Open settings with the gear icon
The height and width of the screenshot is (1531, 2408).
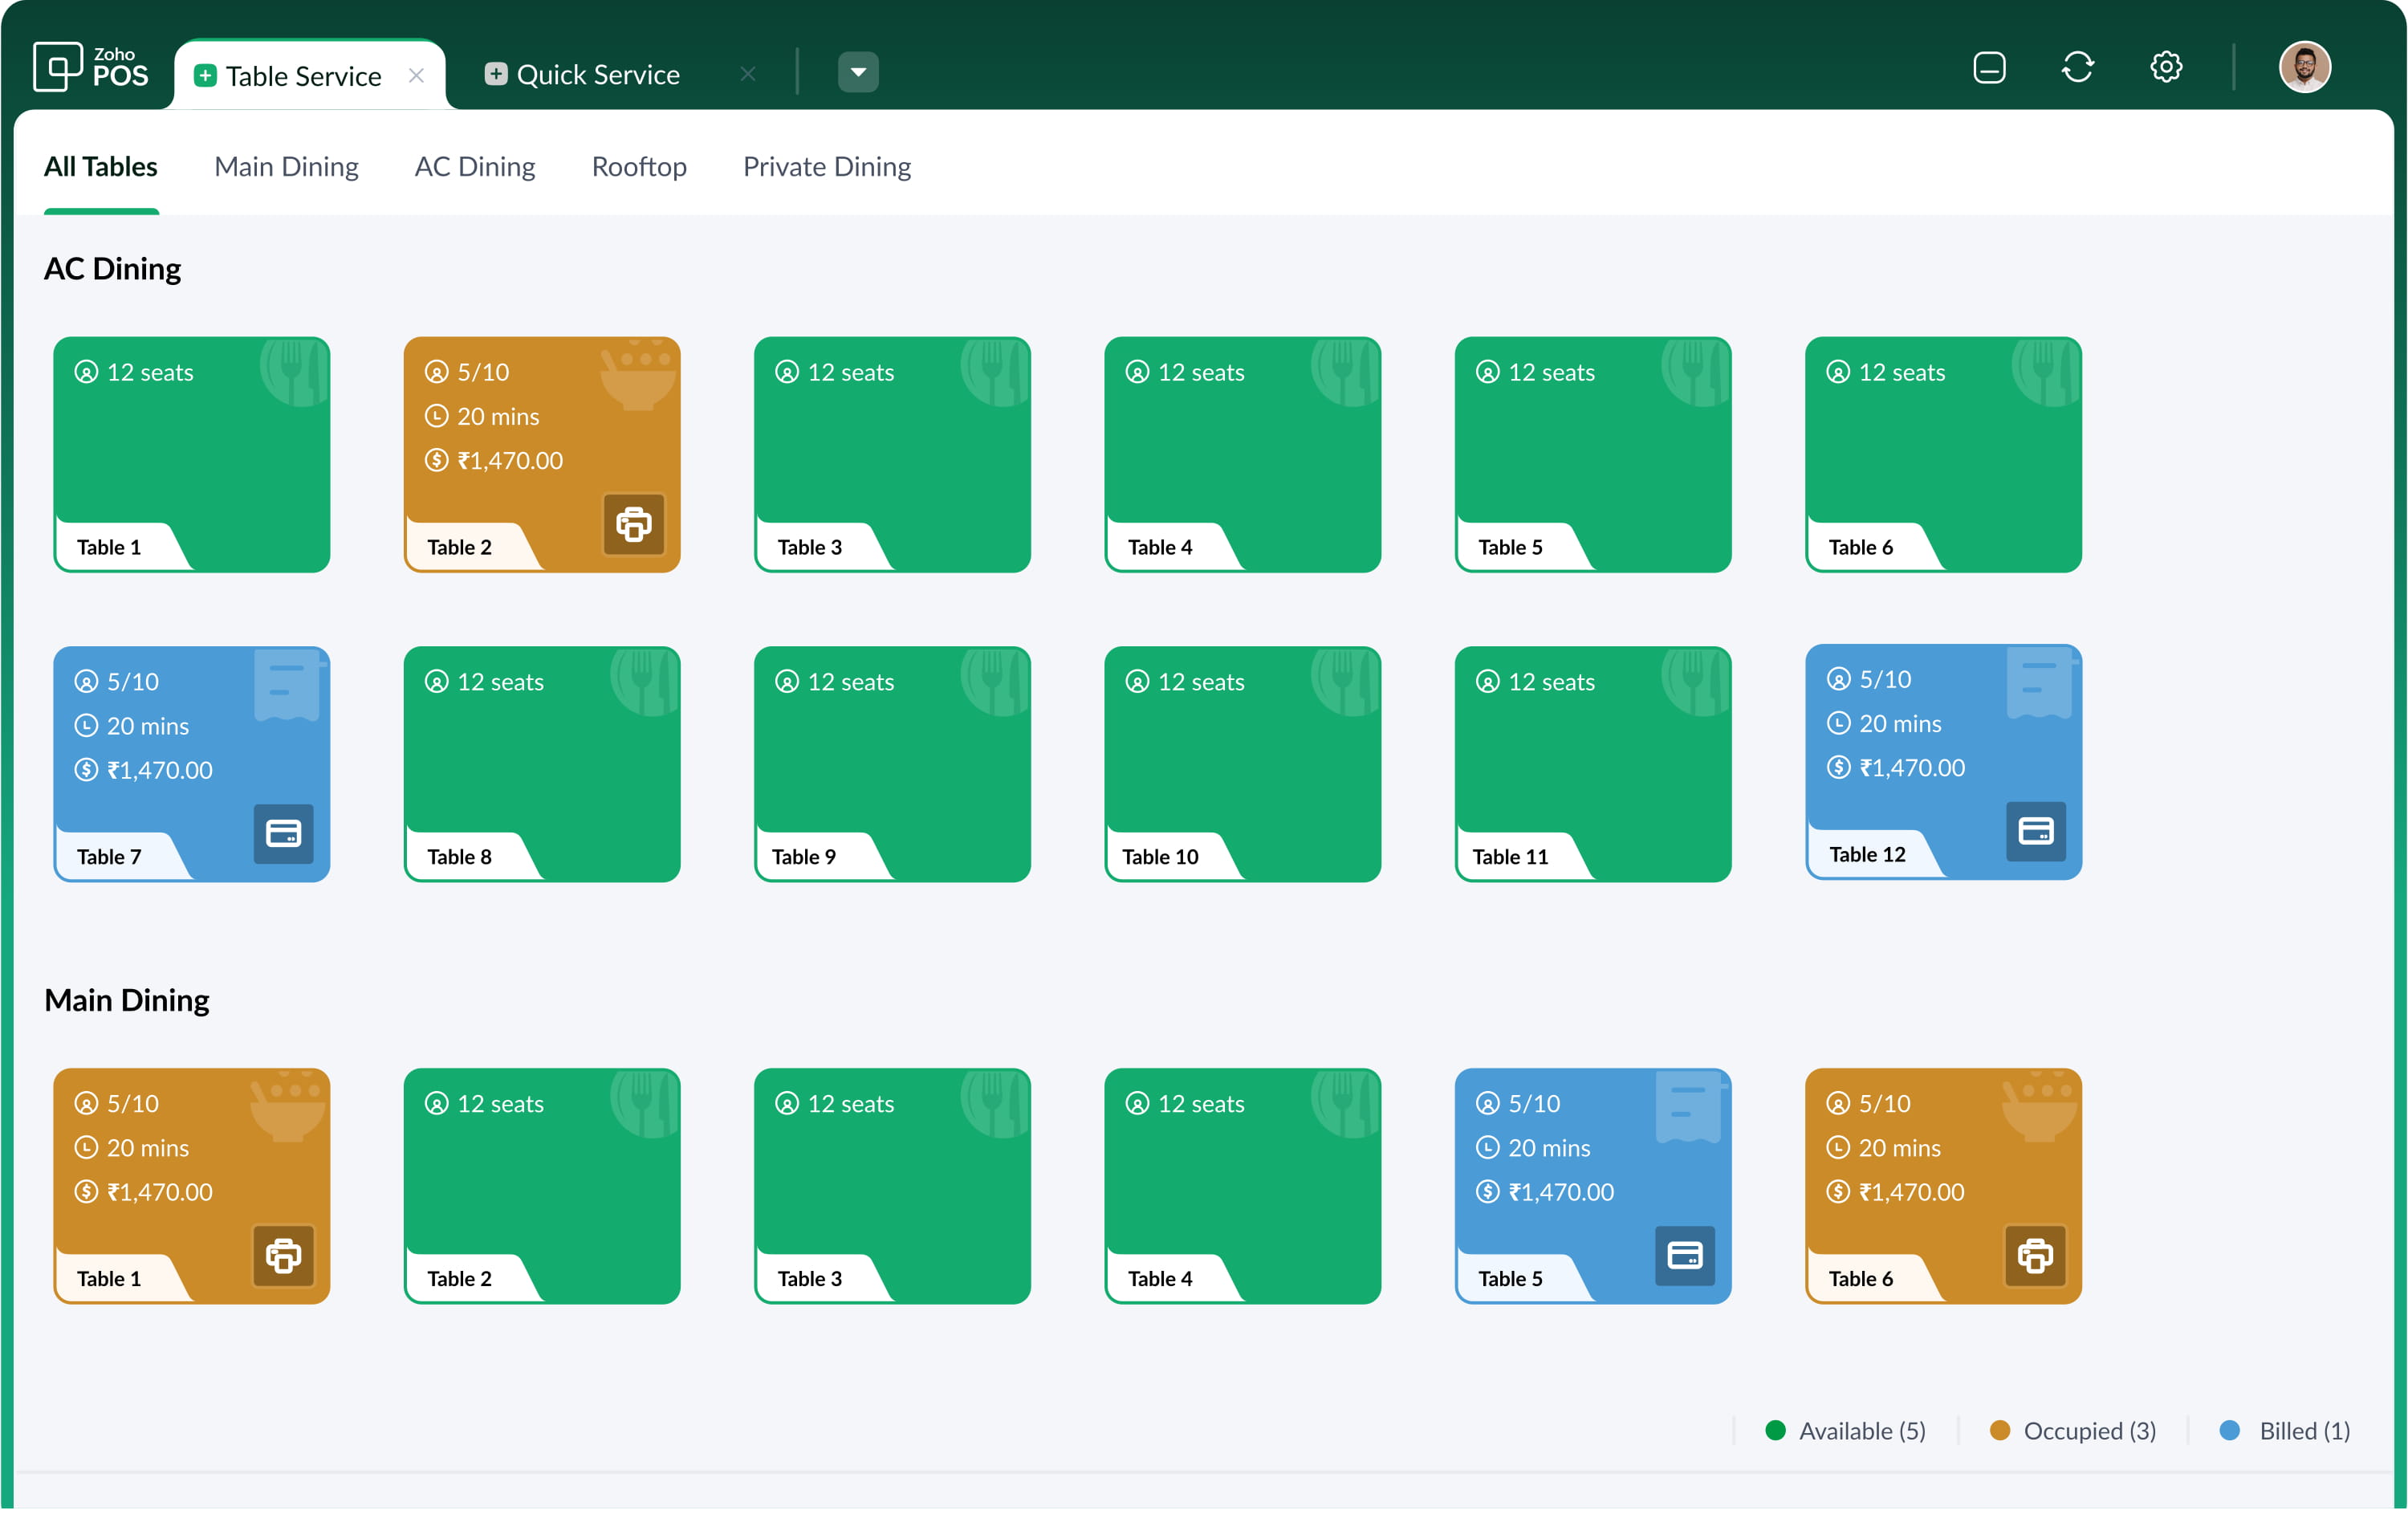2166,68
